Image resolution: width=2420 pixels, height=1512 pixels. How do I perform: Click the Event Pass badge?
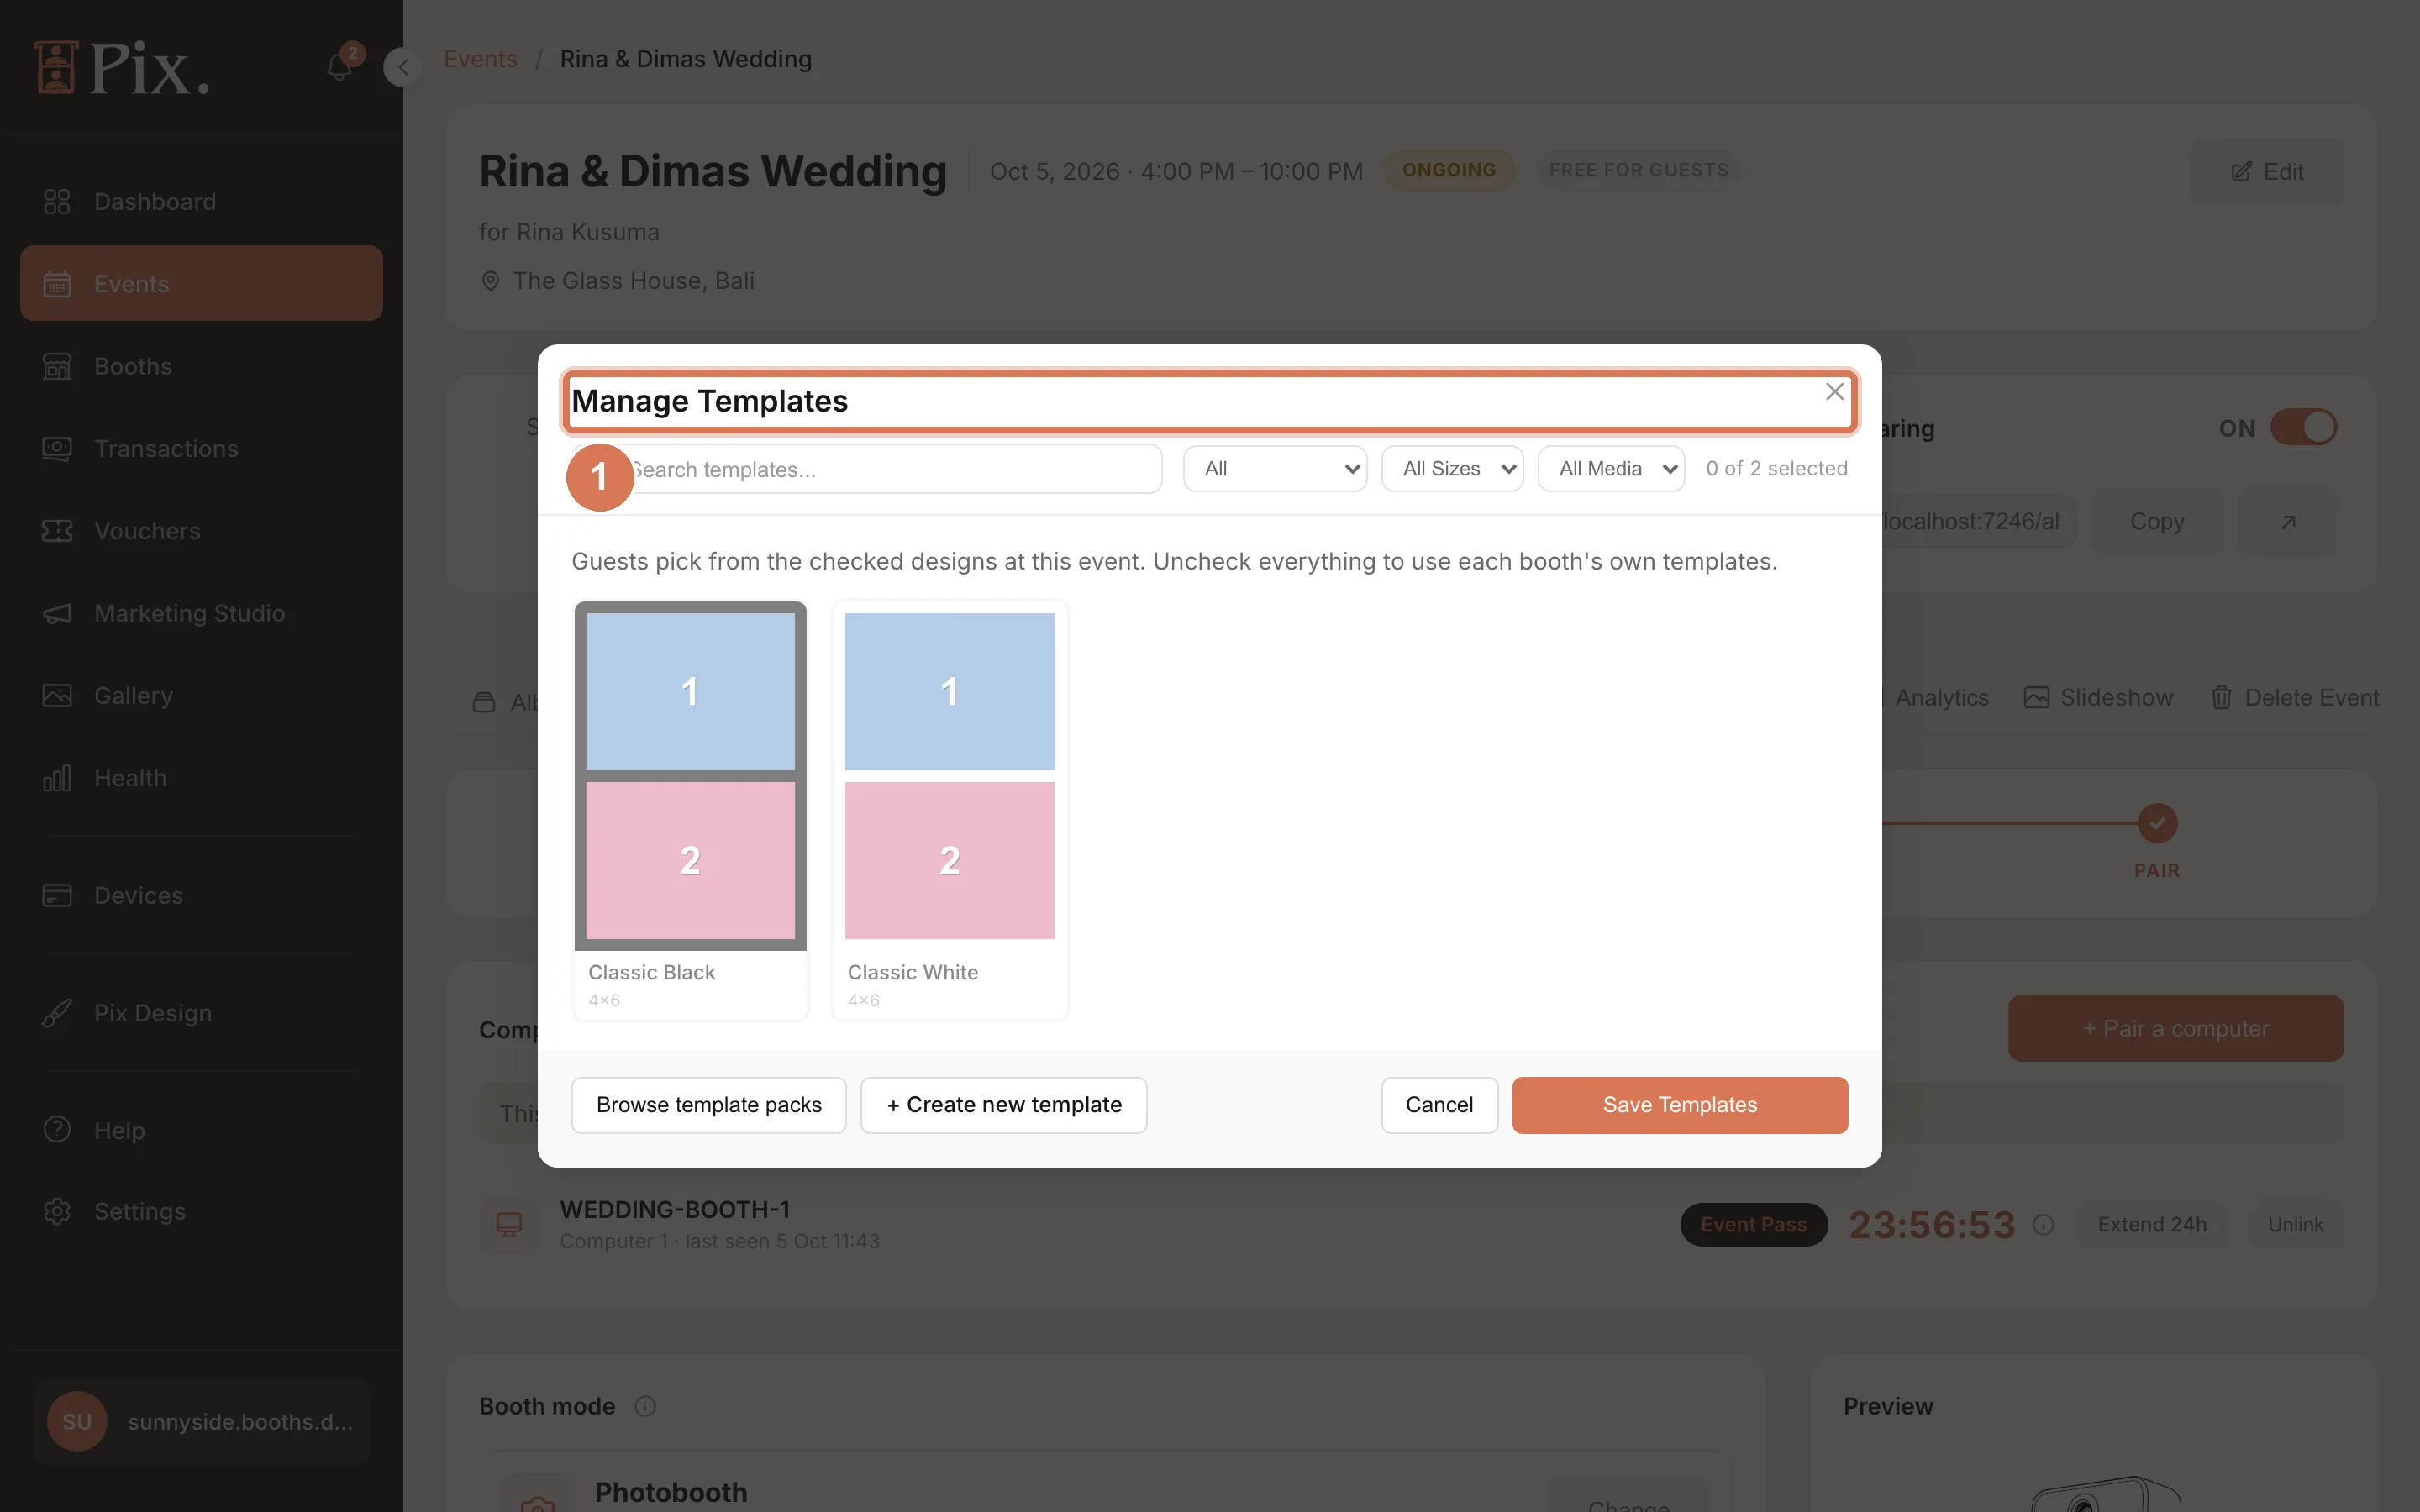pyautogui.click(x=1753, y=1225)
